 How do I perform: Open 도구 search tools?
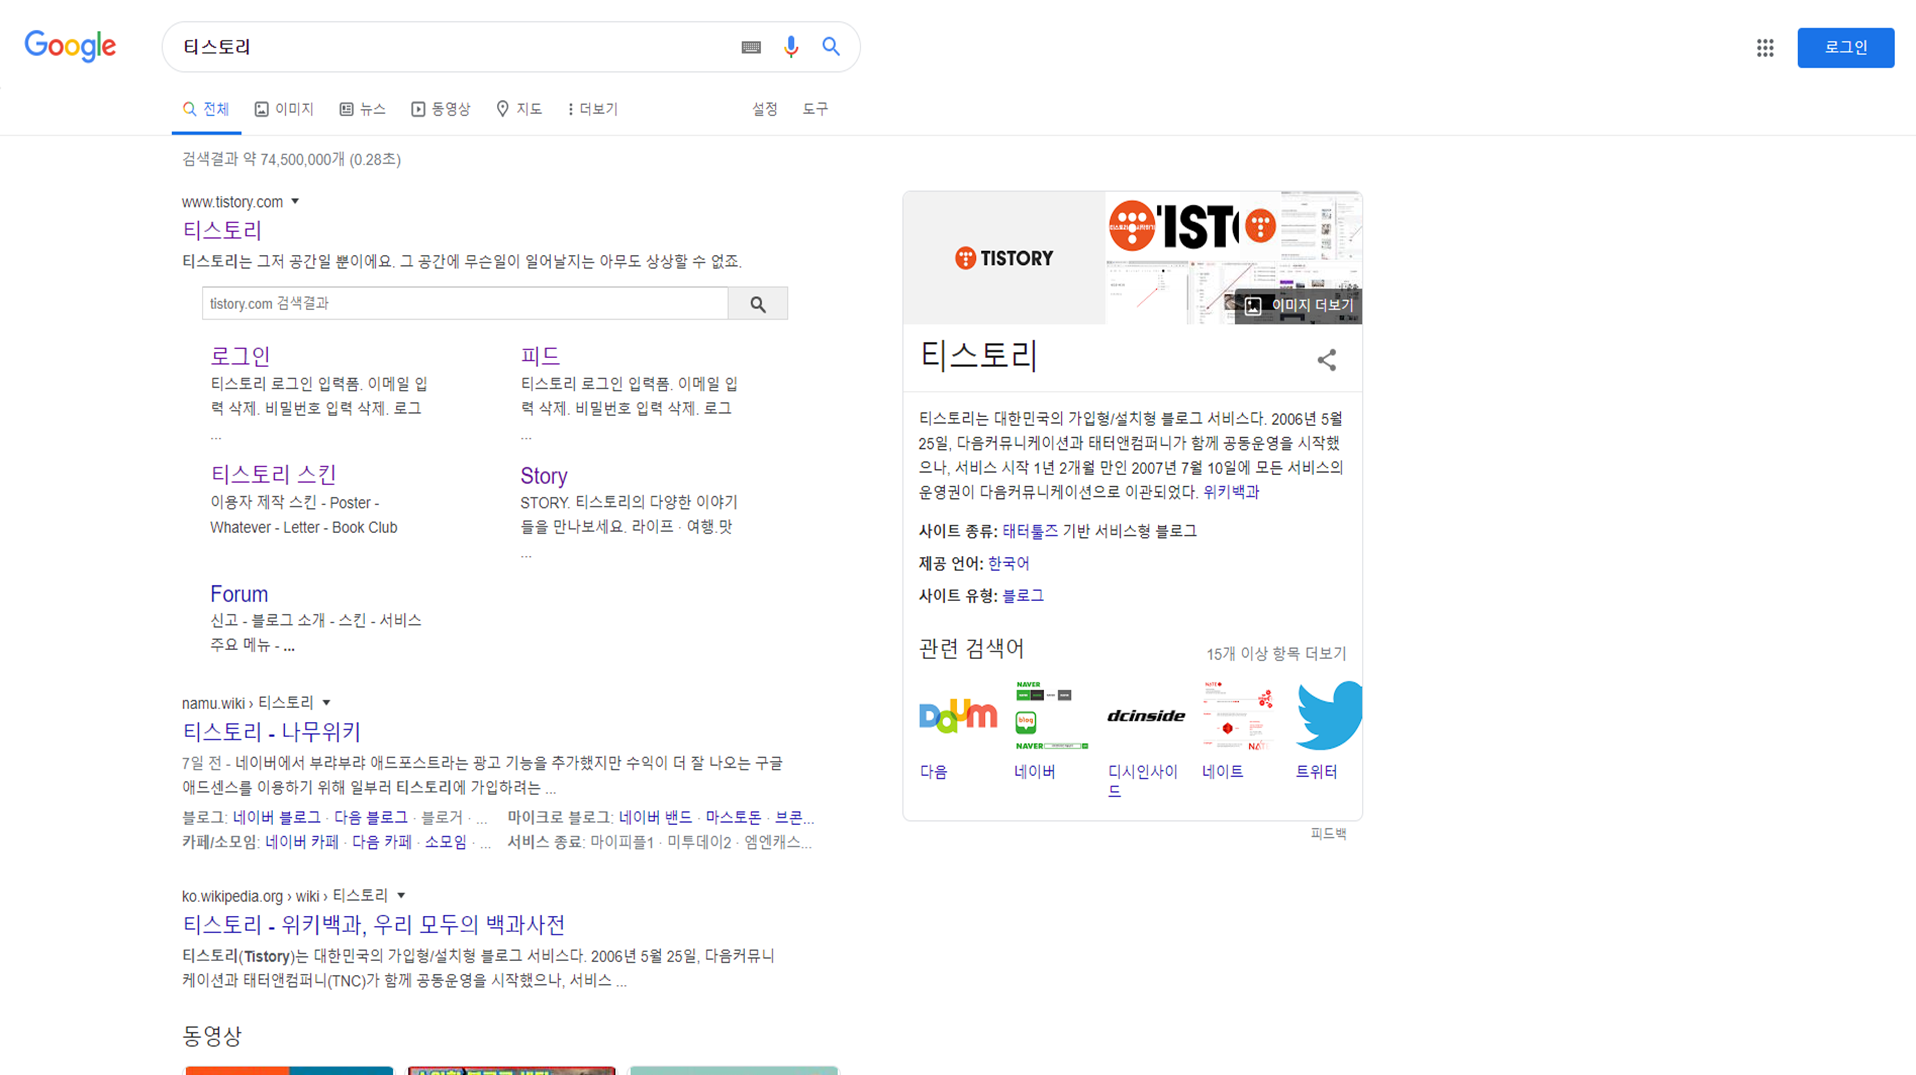(x=815, y=109)
